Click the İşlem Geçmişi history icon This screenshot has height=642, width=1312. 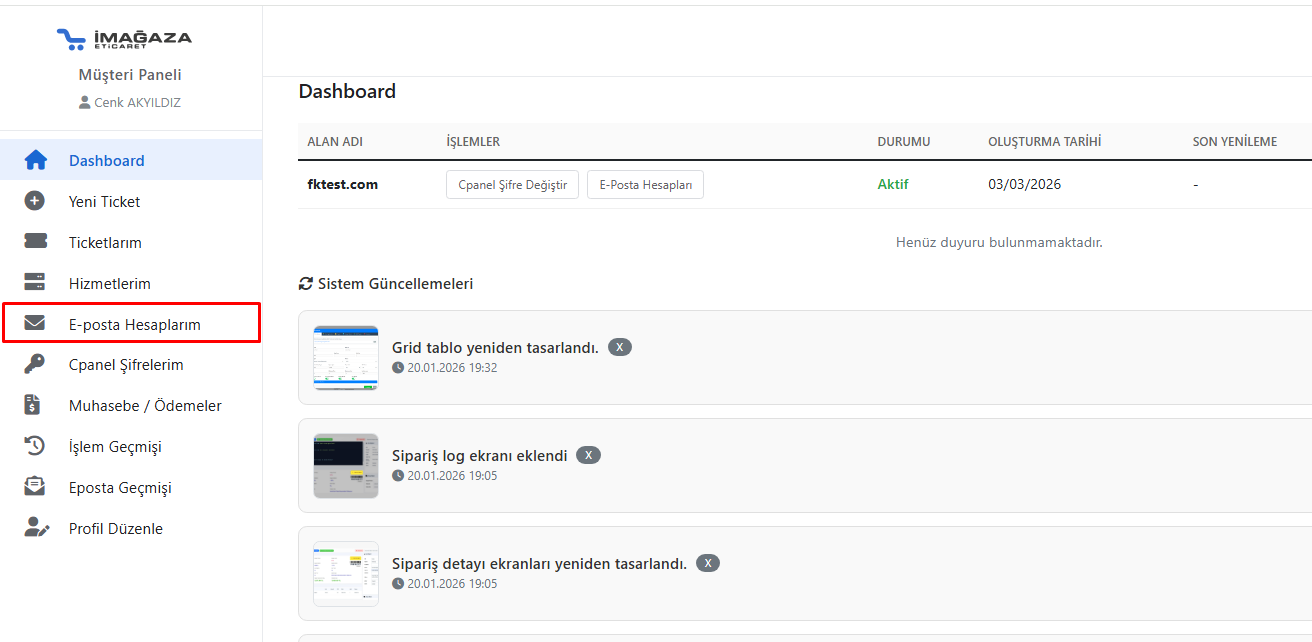[35, 447]
